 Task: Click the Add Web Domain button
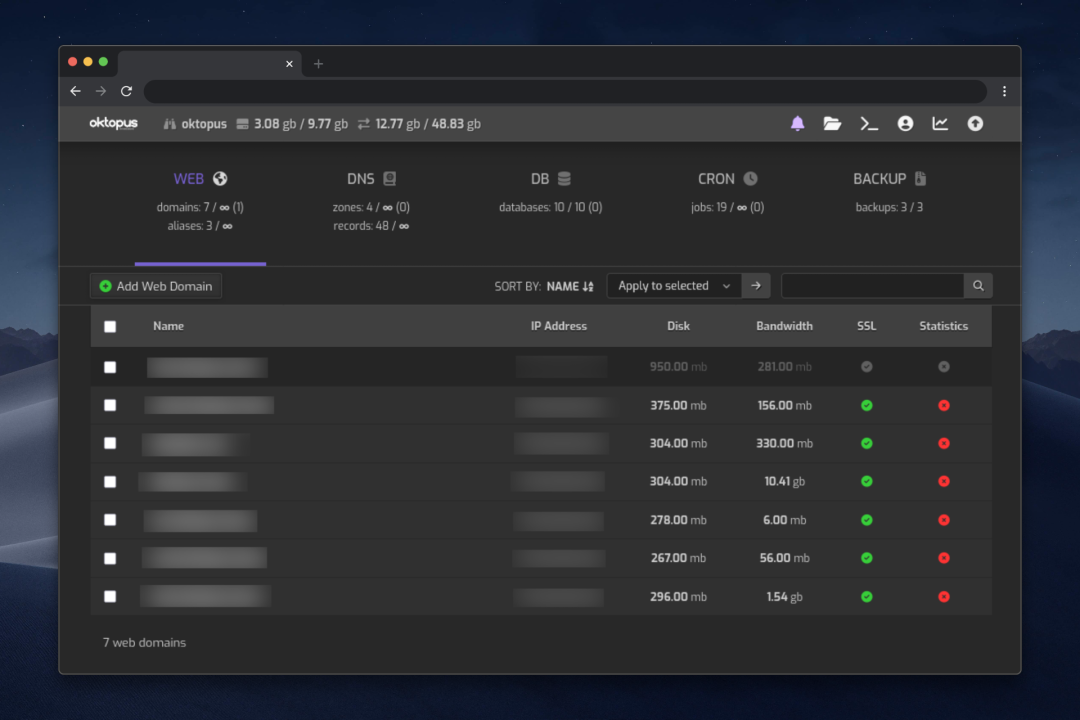pyautogui.click(x=156, y=286)
